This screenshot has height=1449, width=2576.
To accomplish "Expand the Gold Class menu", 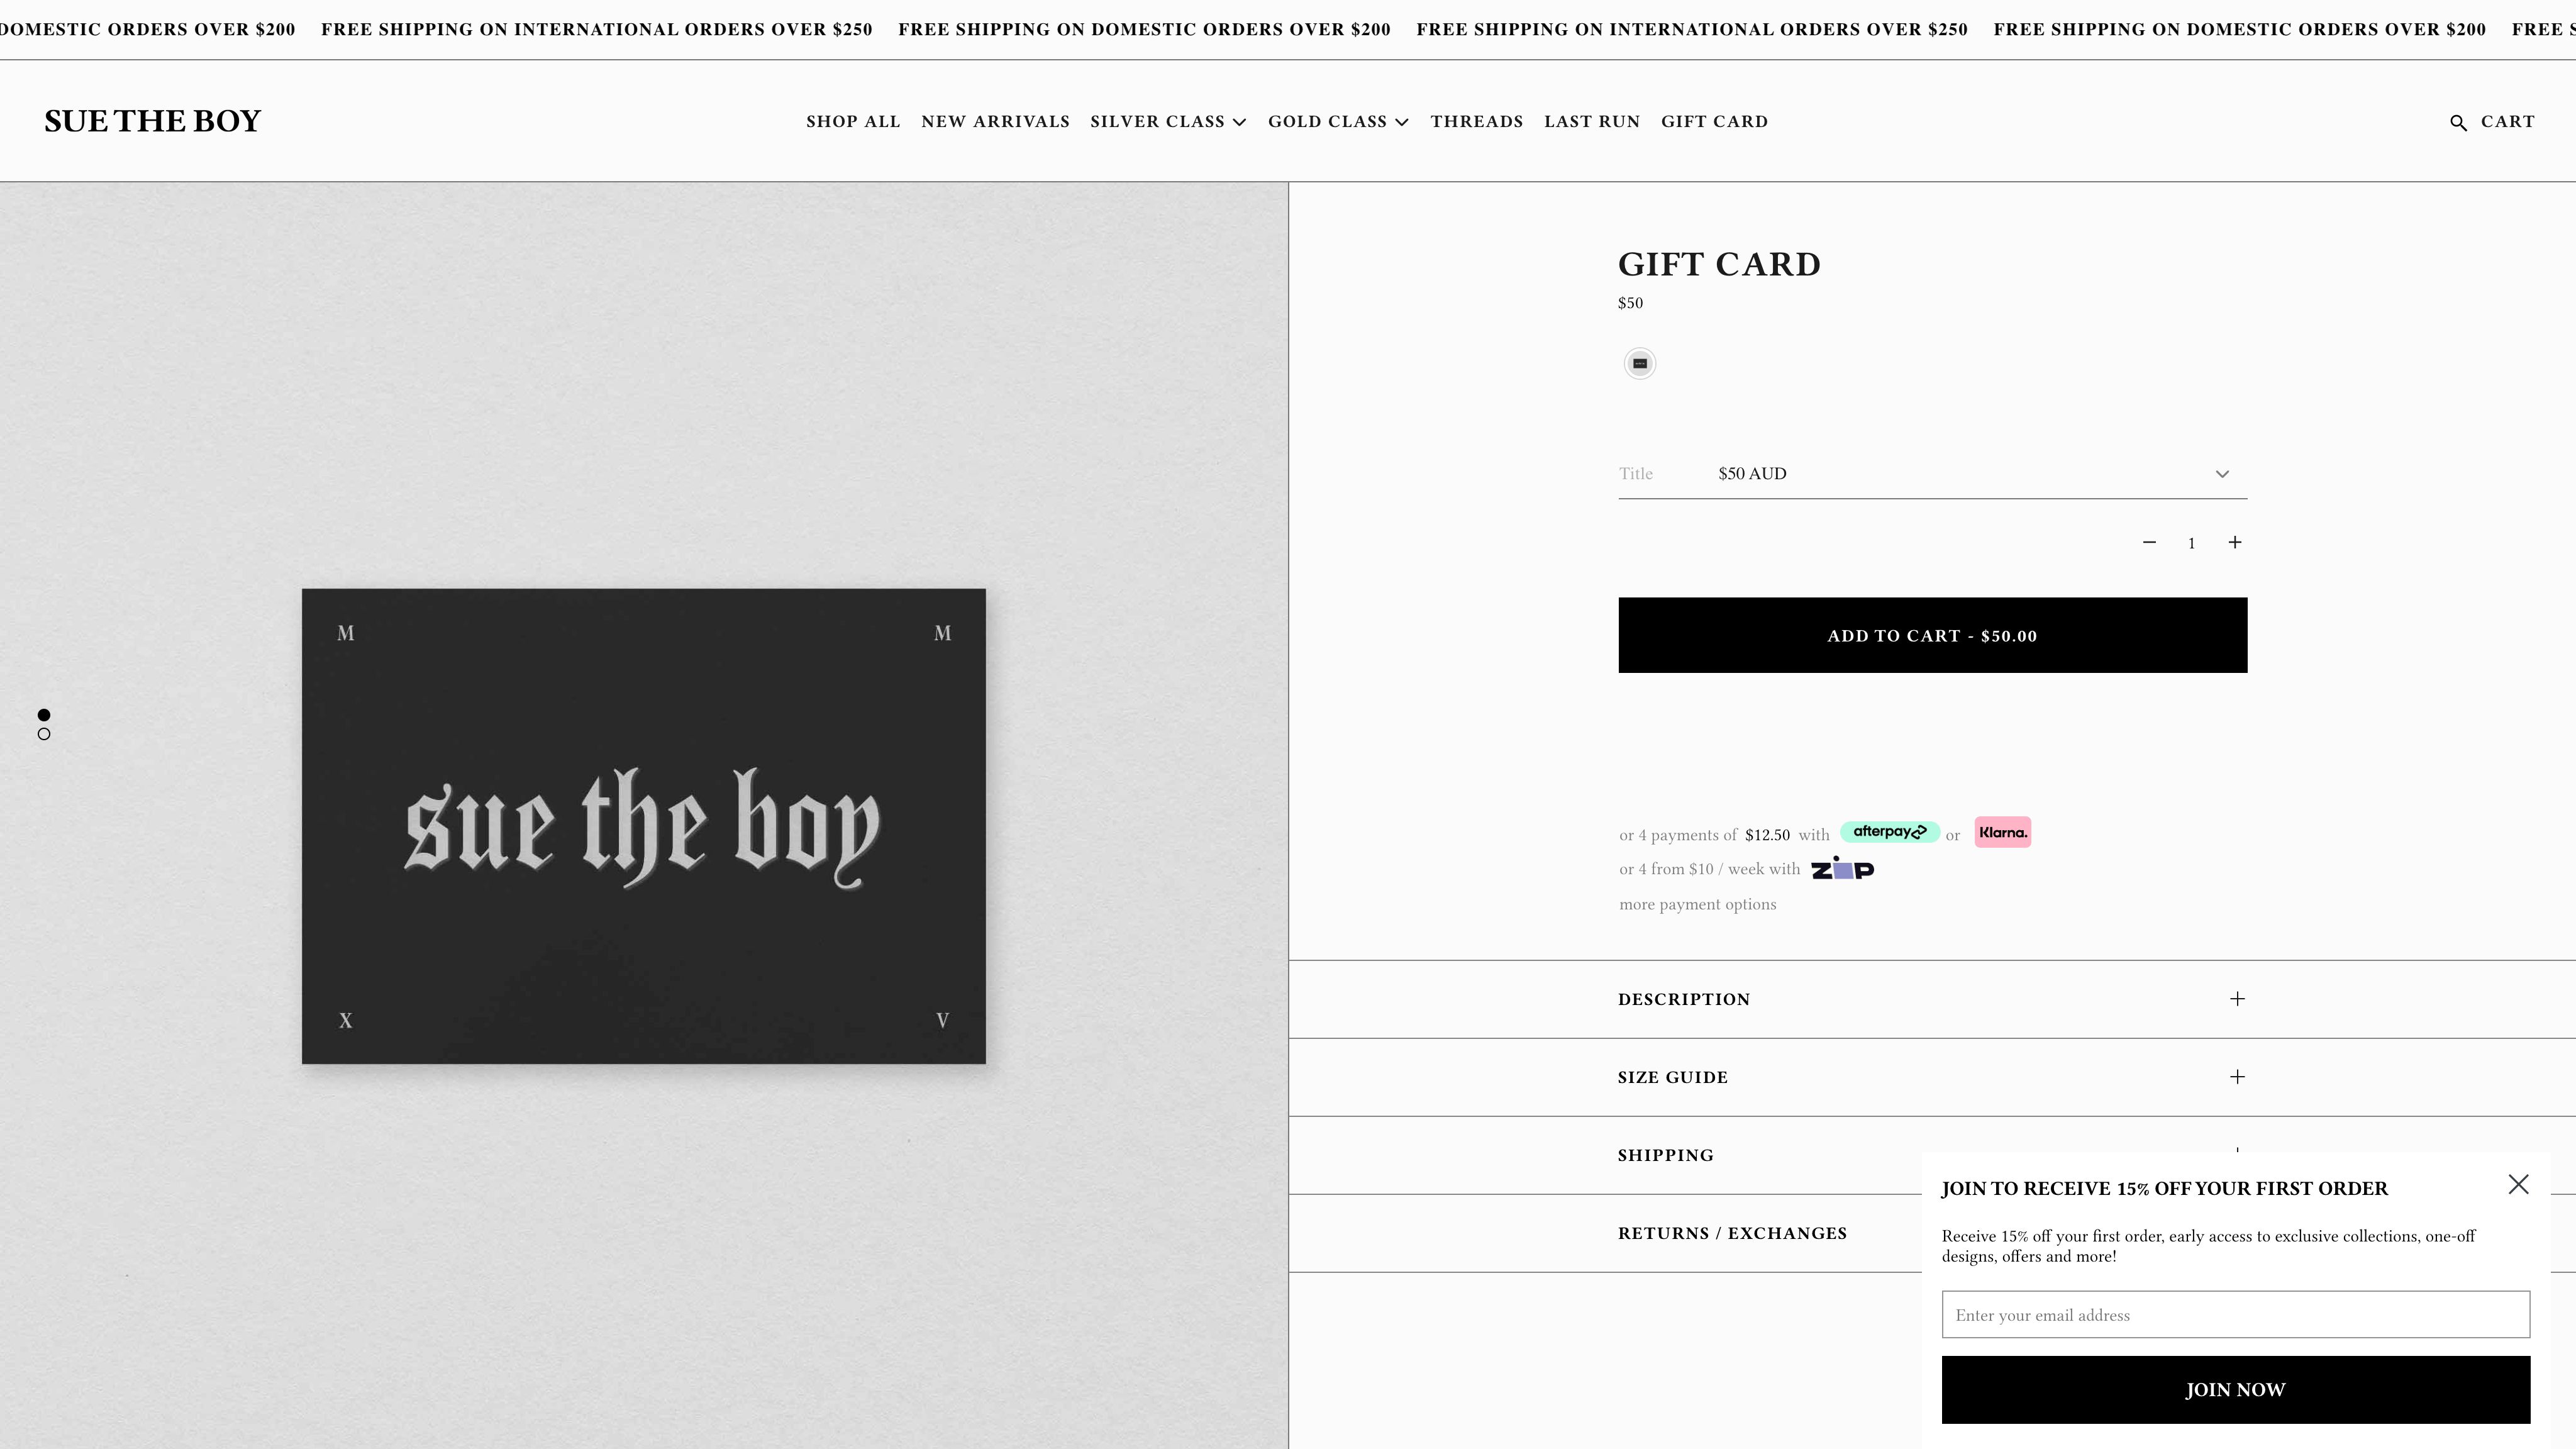I will pyautogui.click(x=1338, y=122).
